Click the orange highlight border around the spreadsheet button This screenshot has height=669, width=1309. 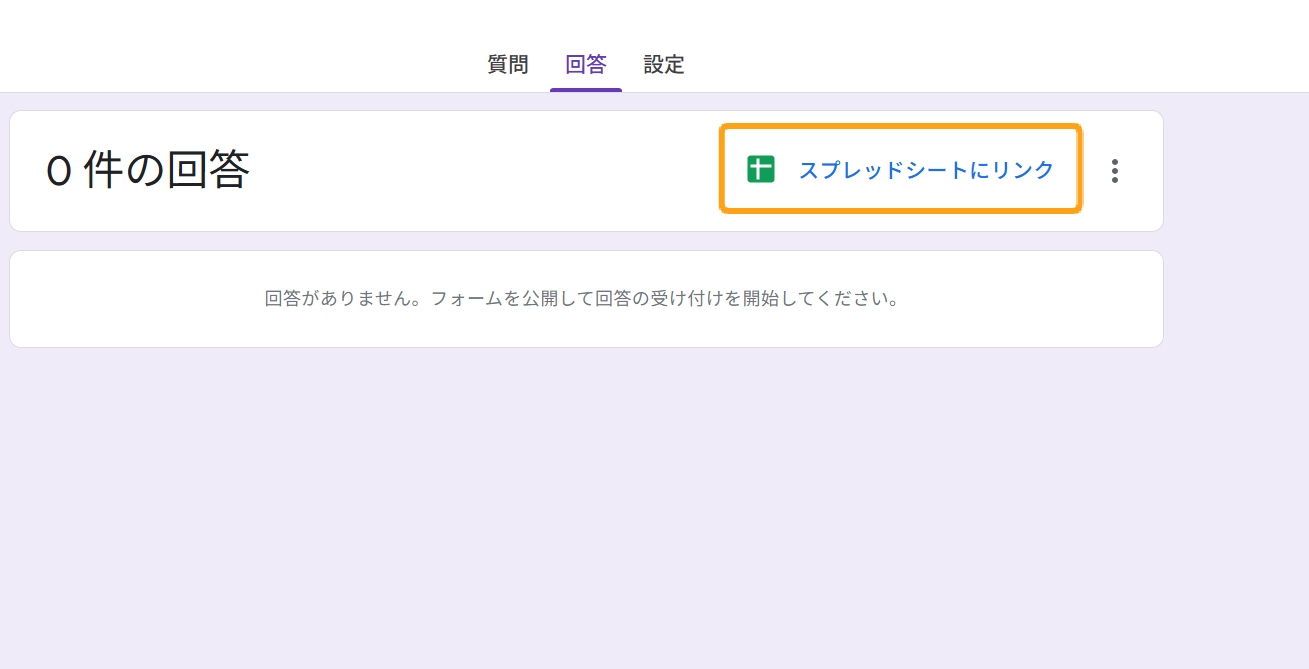click(x=900, y=127)
